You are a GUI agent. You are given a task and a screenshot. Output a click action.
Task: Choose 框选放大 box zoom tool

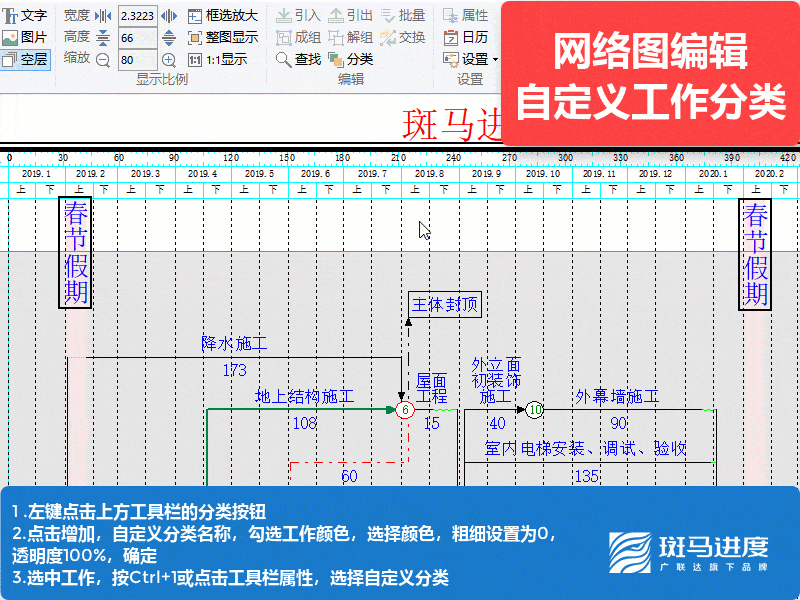223,16
